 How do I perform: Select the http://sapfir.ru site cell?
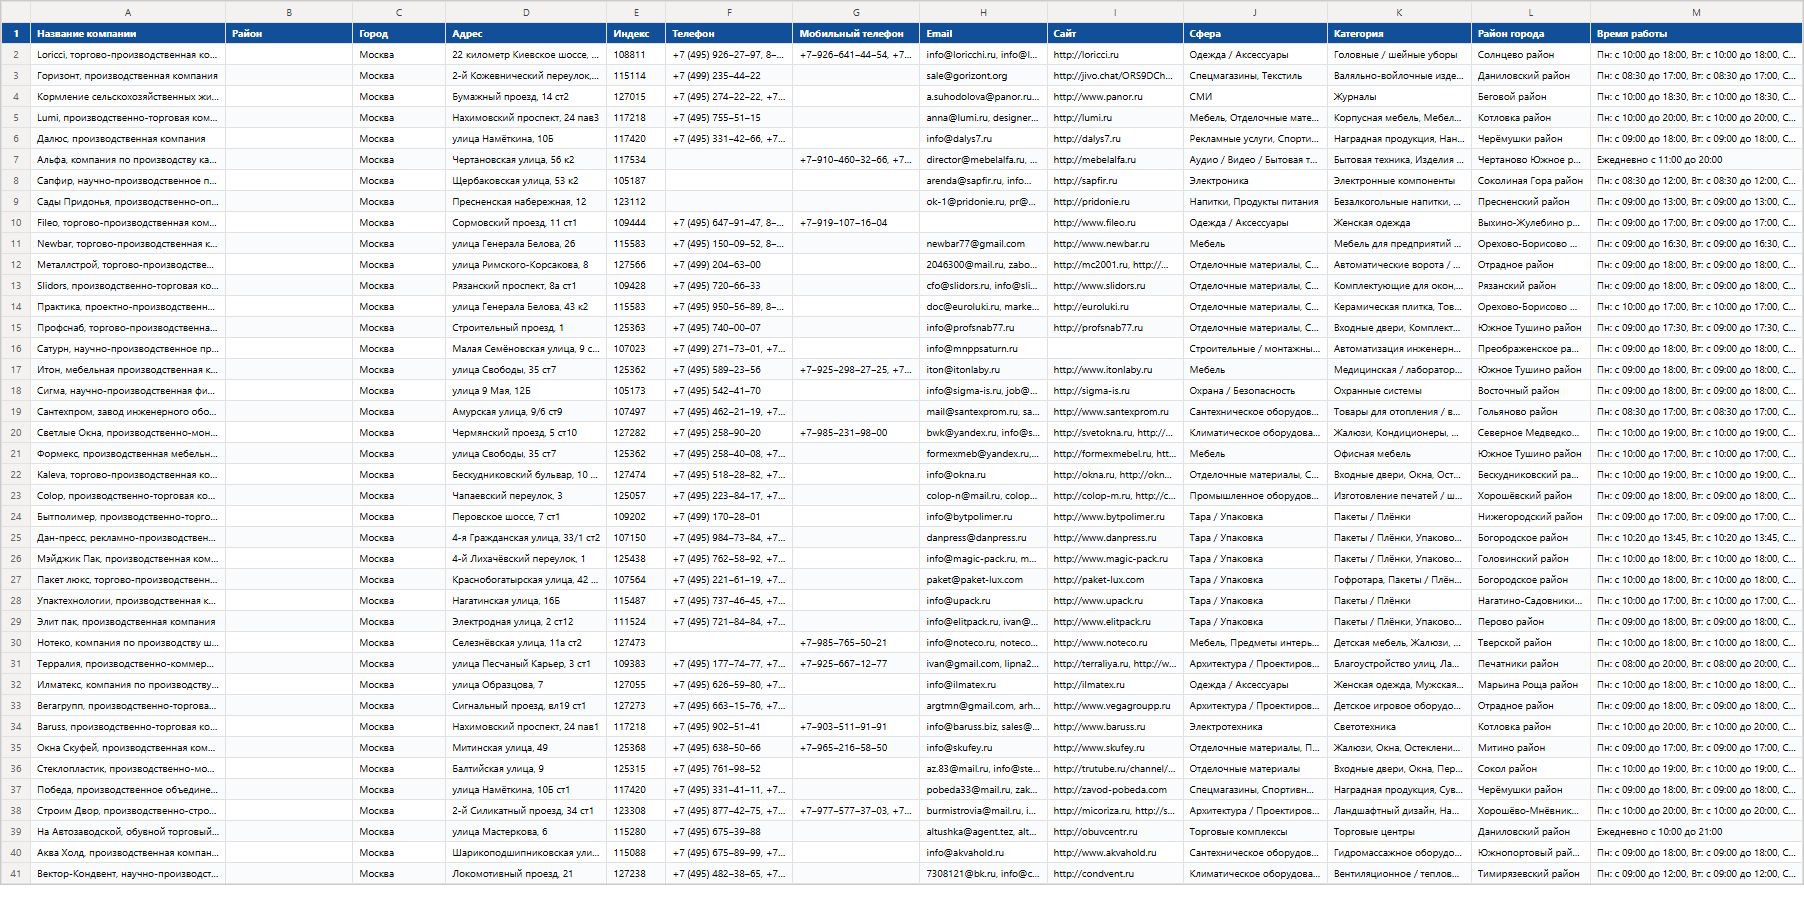point(1115,181)
